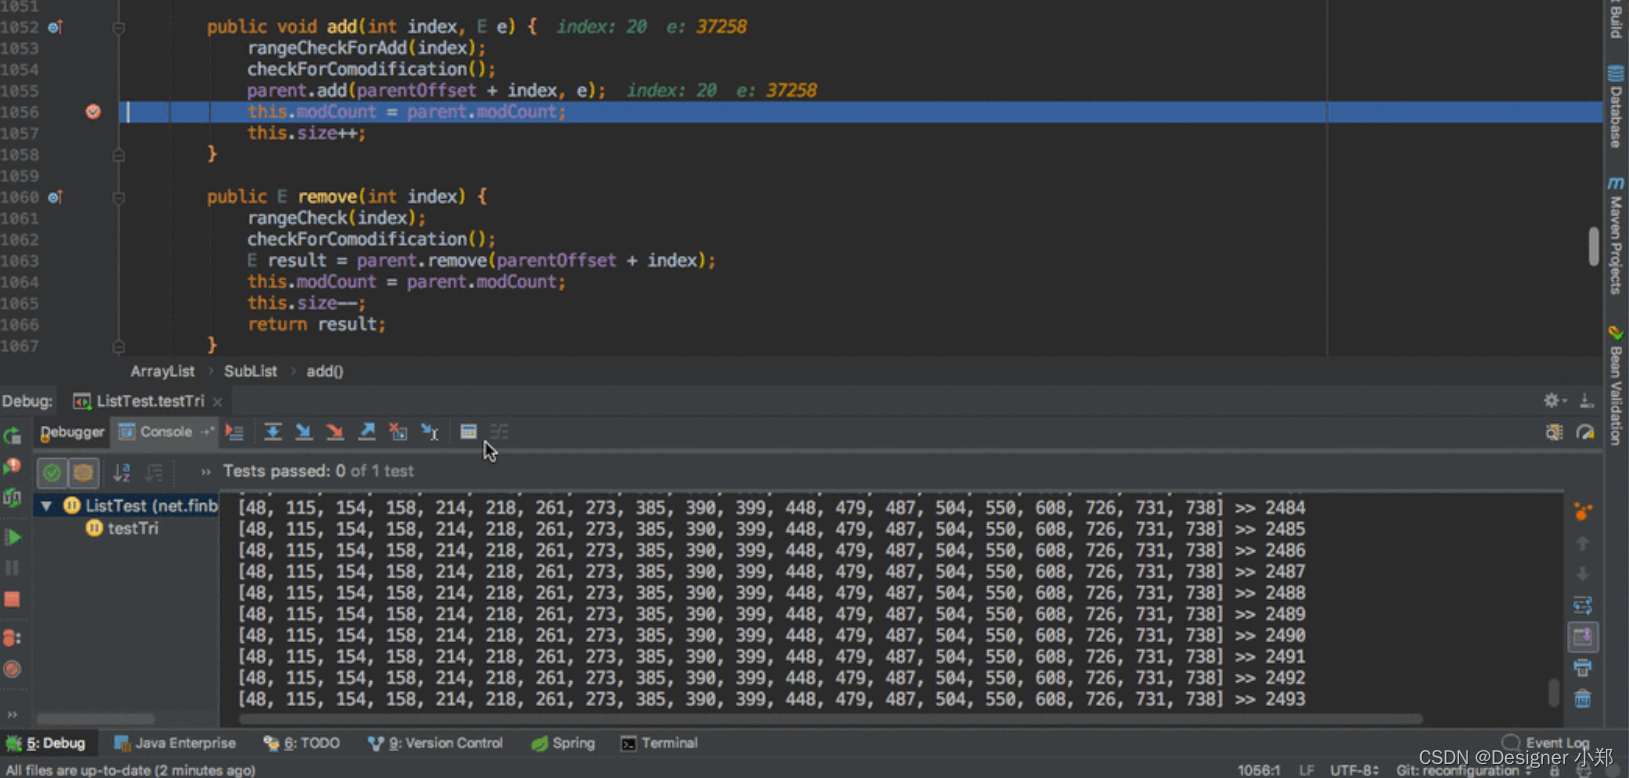Click Show Execution Point icon
The image size is (1629, 778).
tap(234, 432)
